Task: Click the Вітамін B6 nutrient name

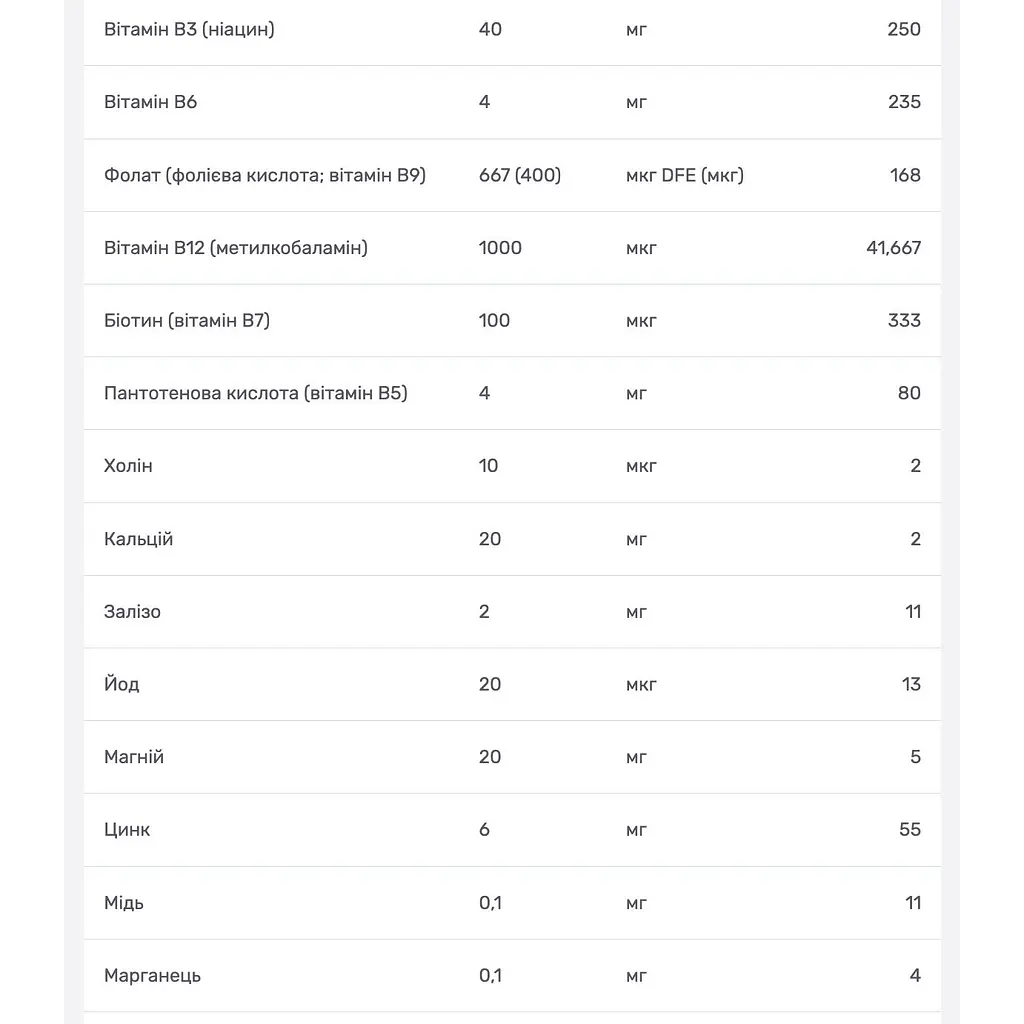Action: (150, 102)
